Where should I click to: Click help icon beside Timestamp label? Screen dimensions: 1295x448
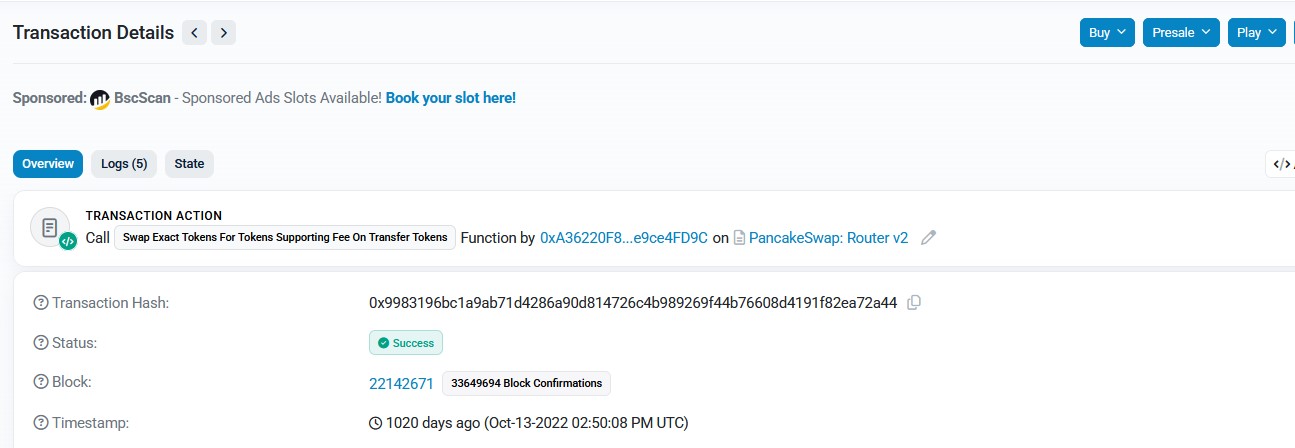click(41, 423)
